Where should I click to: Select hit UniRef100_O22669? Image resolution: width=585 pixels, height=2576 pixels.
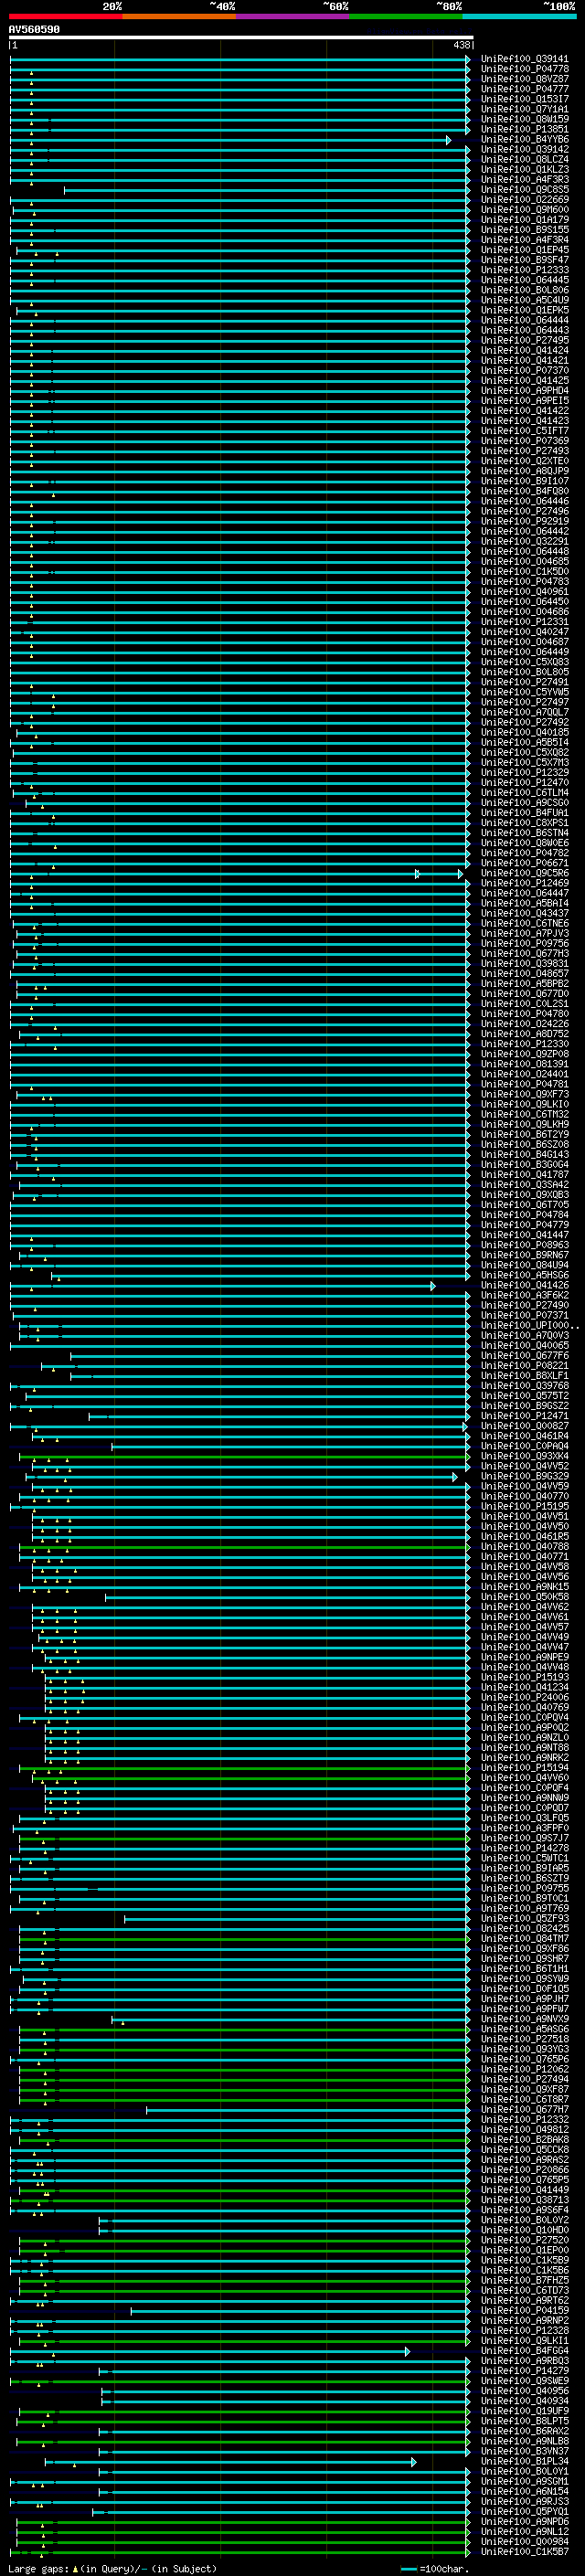coord(524,200)
